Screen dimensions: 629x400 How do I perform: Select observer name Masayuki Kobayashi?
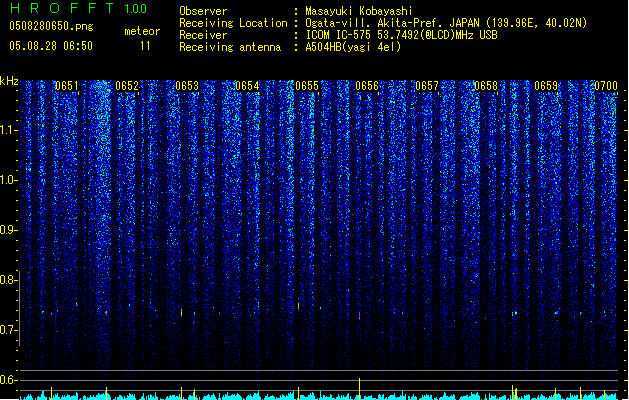359,11
